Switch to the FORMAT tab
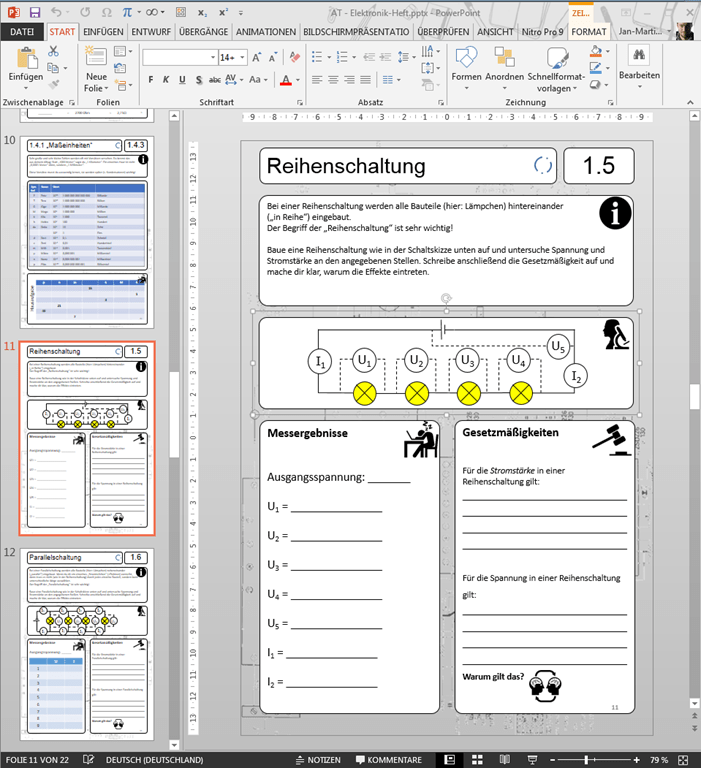This screenshot has width=701, height=768. pyautogui.click(x=588, y=32)
